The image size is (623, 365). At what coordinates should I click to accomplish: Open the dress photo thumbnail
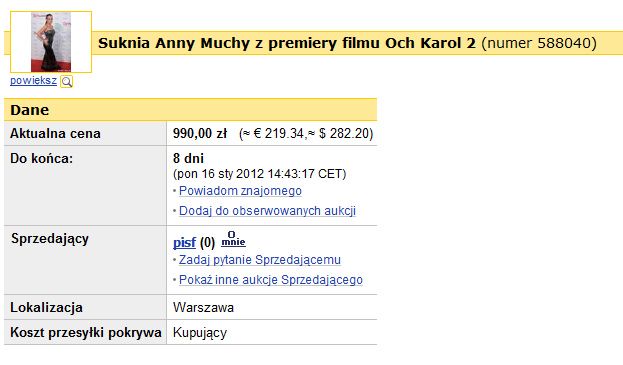point(51,42)
